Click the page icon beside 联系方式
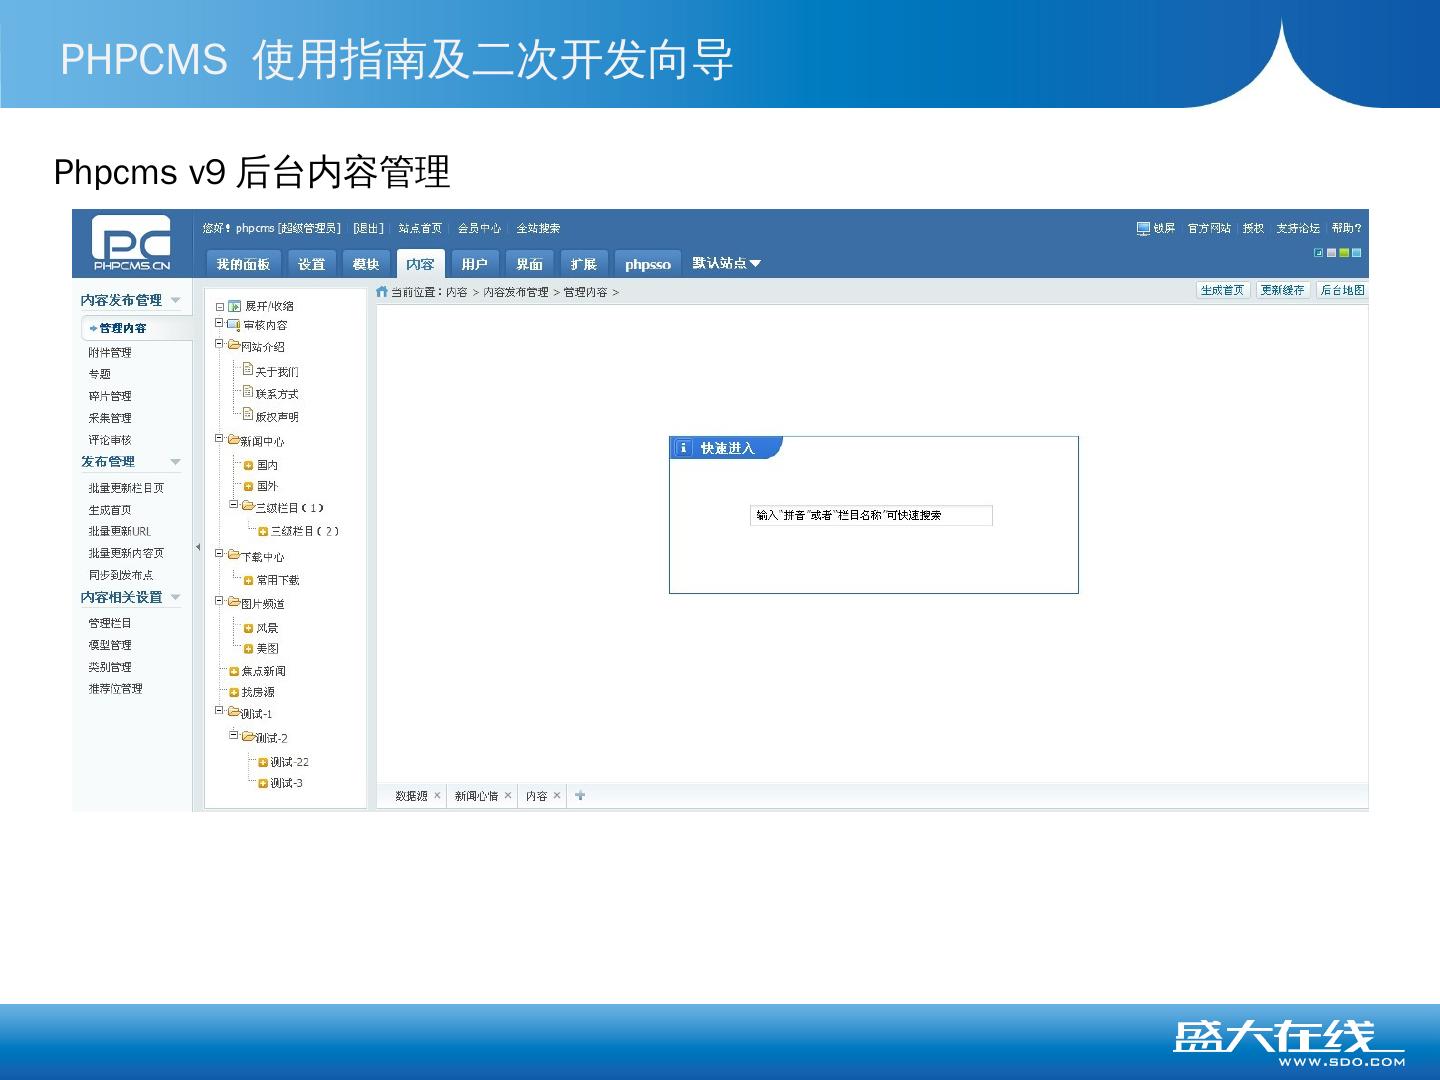1440x1080 pixels. click(x=248, y=392)
